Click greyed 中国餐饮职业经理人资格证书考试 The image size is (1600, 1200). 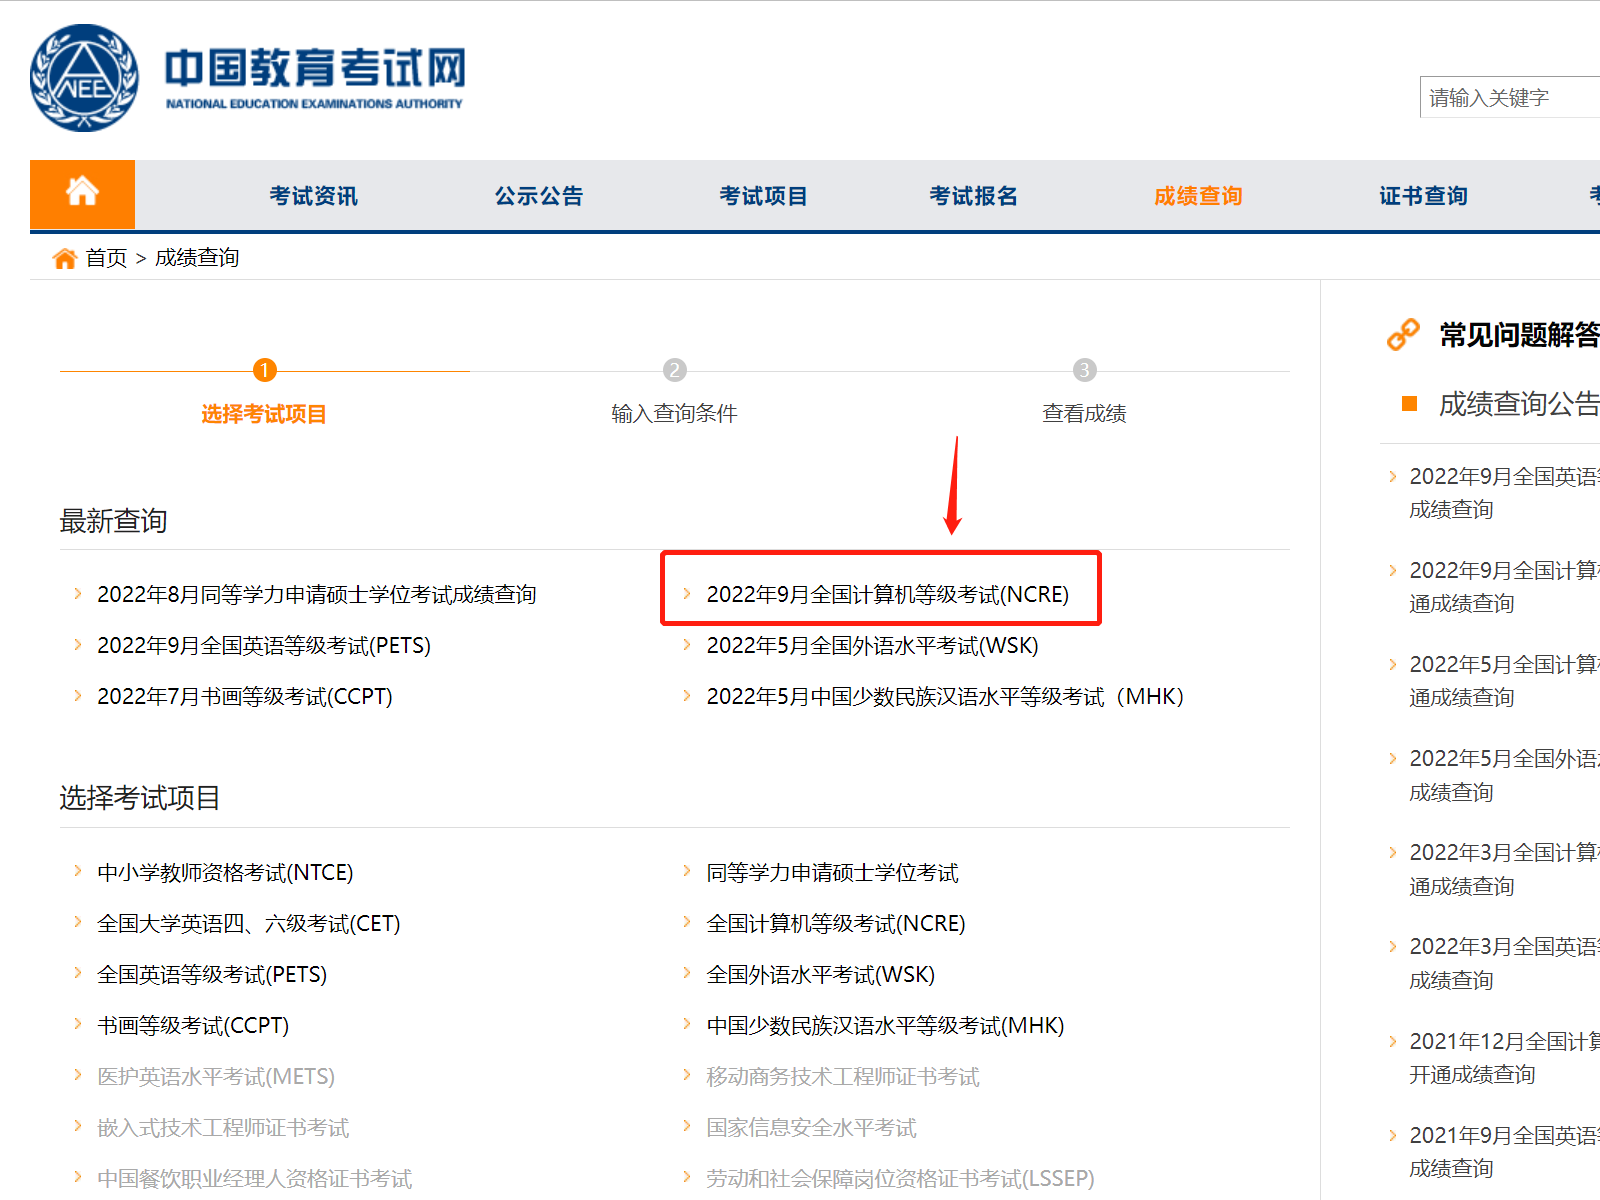click(x=255, y=1179)
